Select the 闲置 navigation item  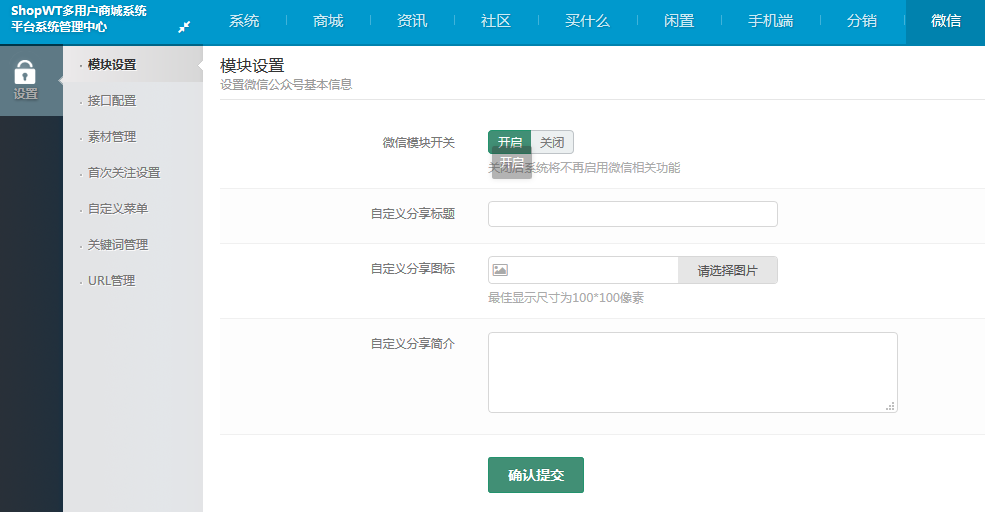click(679, 21)
